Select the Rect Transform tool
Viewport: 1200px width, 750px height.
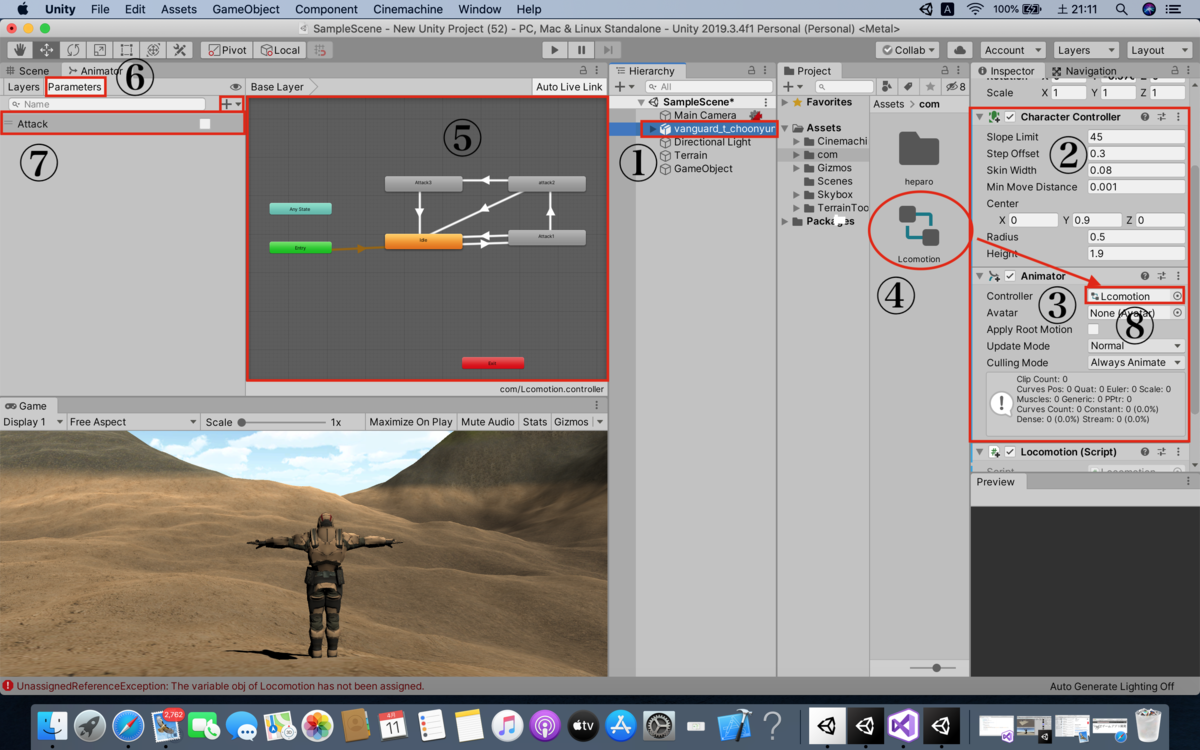pos(127,50)
